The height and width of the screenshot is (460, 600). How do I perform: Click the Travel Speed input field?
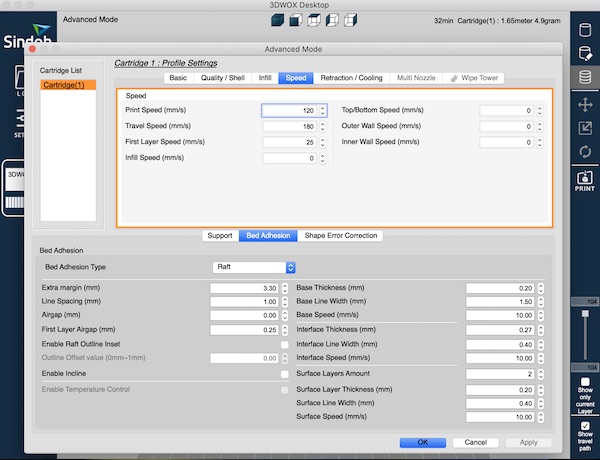(290, 127)
